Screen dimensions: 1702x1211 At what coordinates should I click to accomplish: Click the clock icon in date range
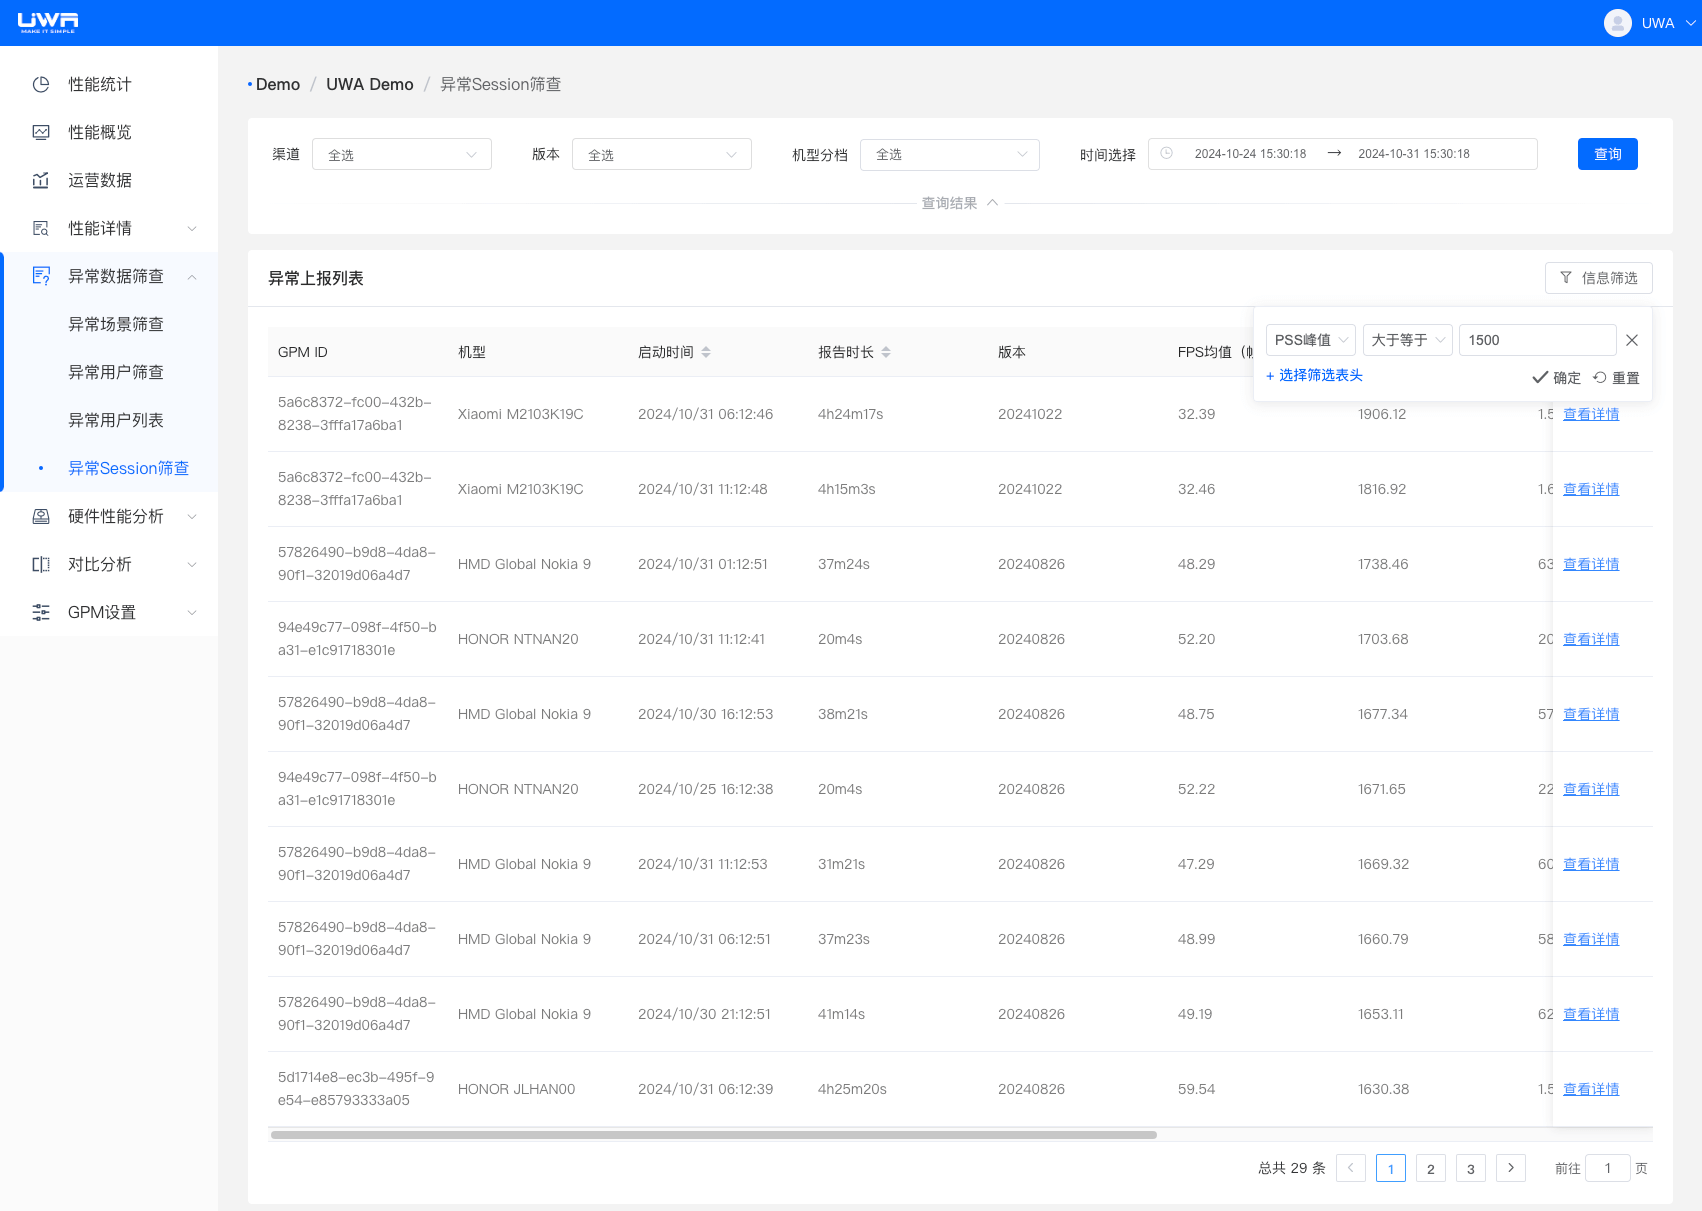(1166, 153)
